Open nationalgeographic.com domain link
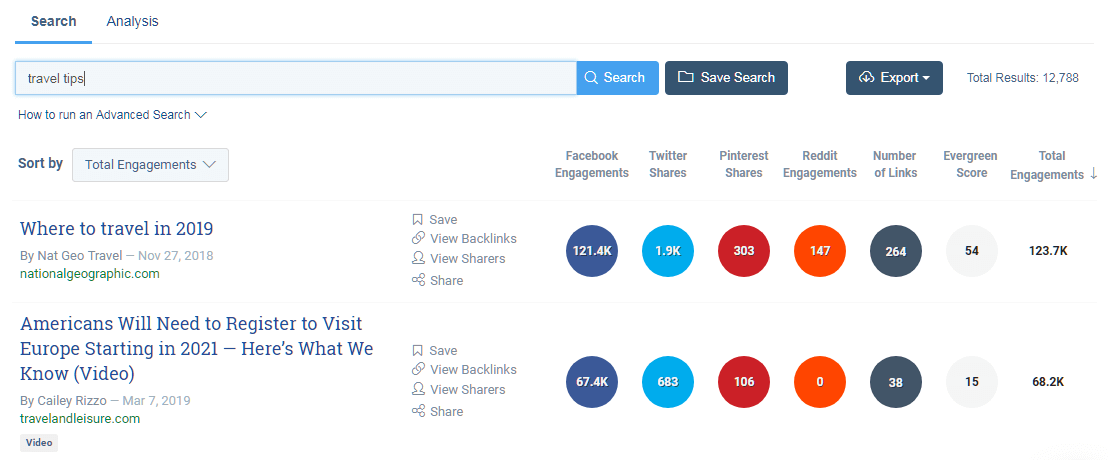Viewport: 1108px width, 460px height. click(90, 273)
